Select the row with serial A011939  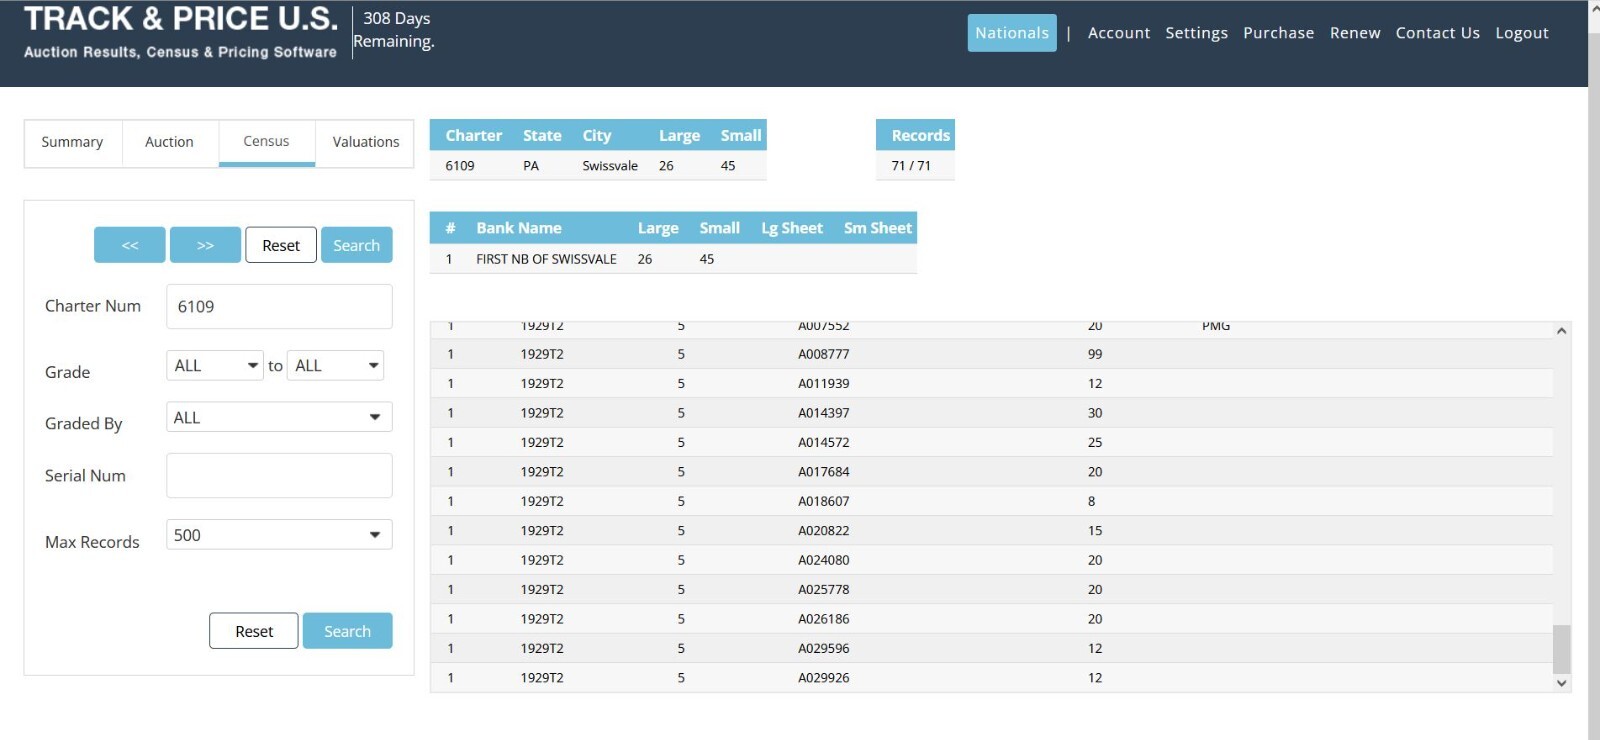[991, 383]
